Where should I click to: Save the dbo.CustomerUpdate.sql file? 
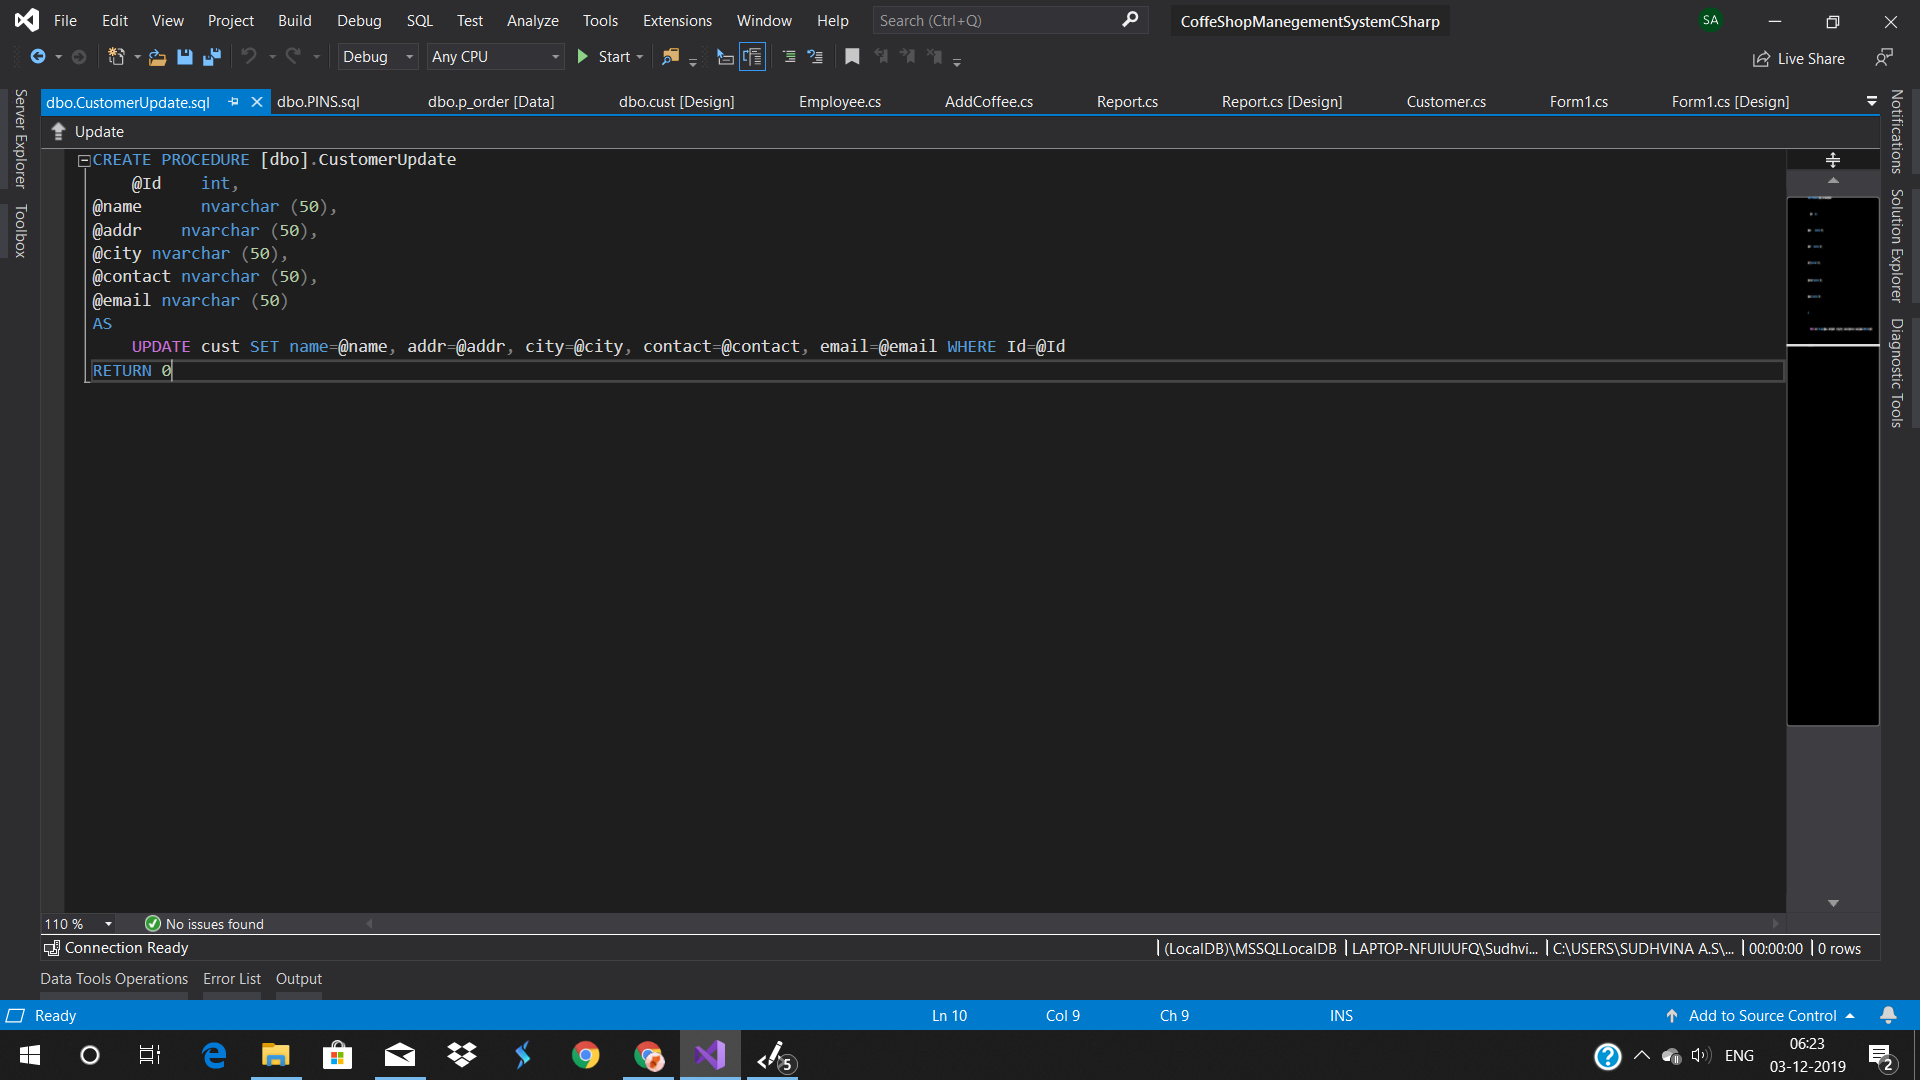pos(184,57)
